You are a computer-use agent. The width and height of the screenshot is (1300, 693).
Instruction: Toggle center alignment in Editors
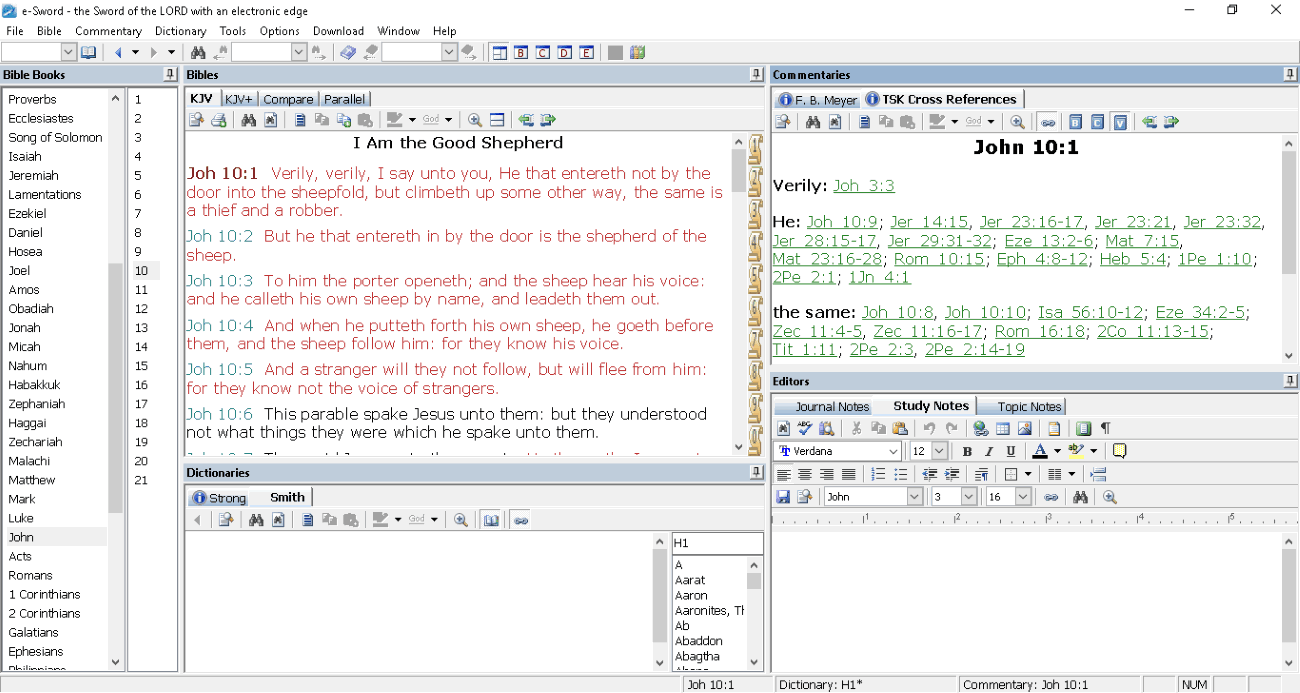pos(805,474)
